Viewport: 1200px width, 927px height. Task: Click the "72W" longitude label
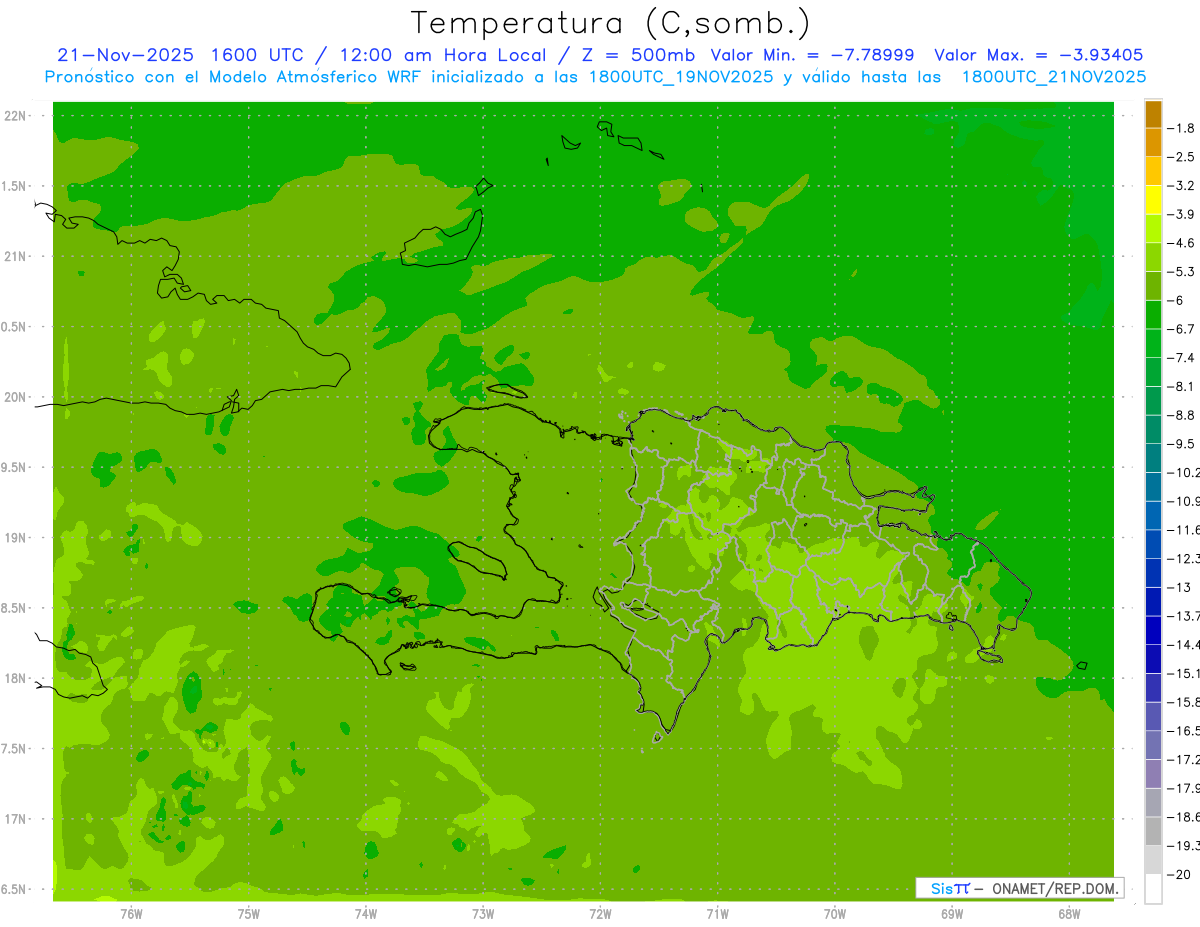[x=600, y=913]
